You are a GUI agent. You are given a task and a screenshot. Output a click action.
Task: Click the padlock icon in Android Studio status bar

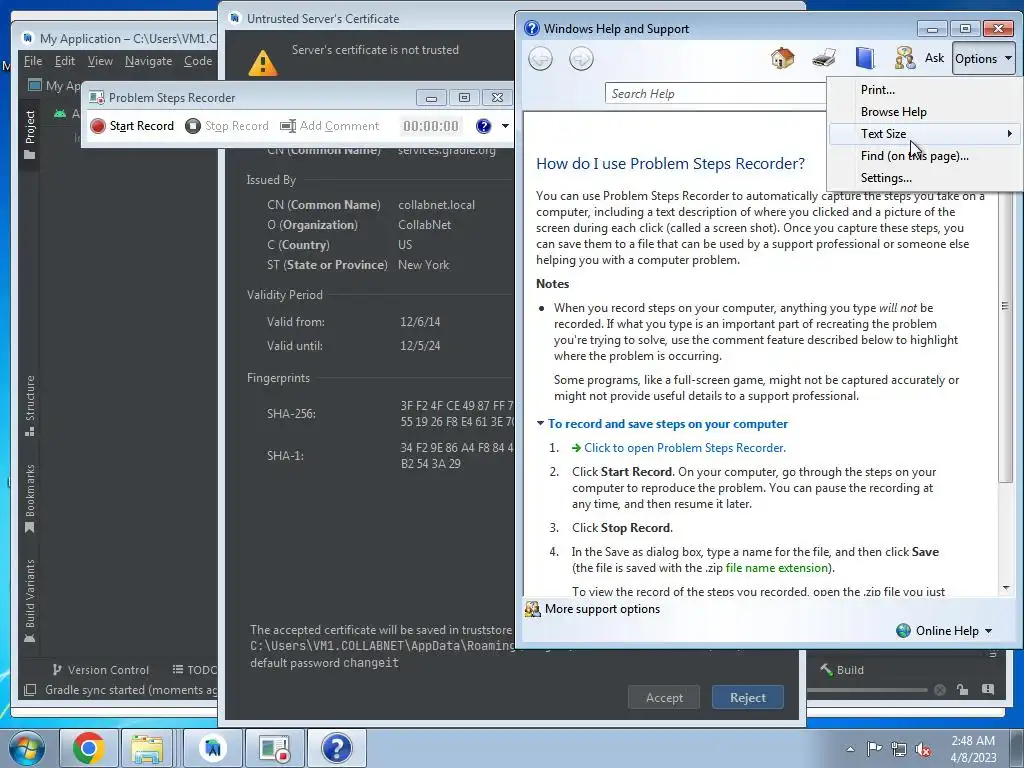pos(962,690)
